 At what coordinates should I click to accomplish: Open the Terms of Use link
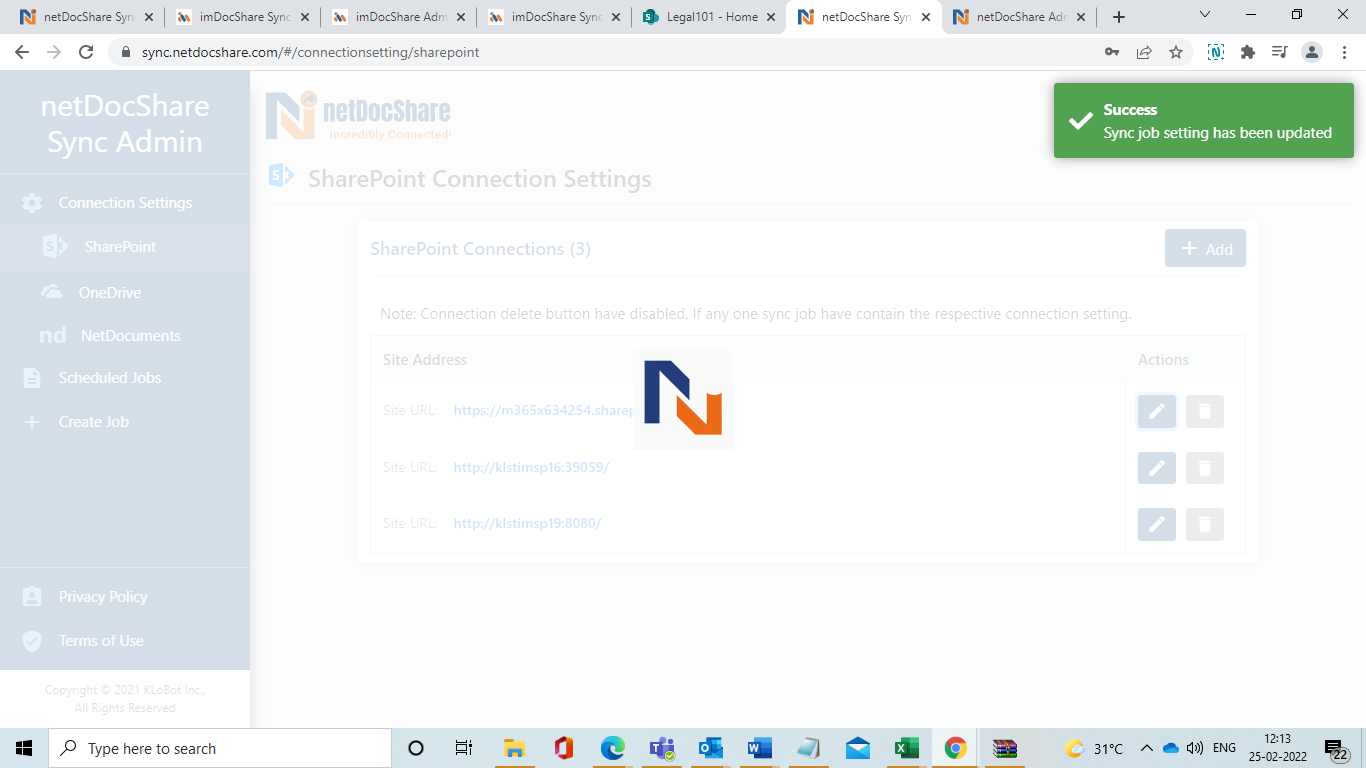[101, 640]
